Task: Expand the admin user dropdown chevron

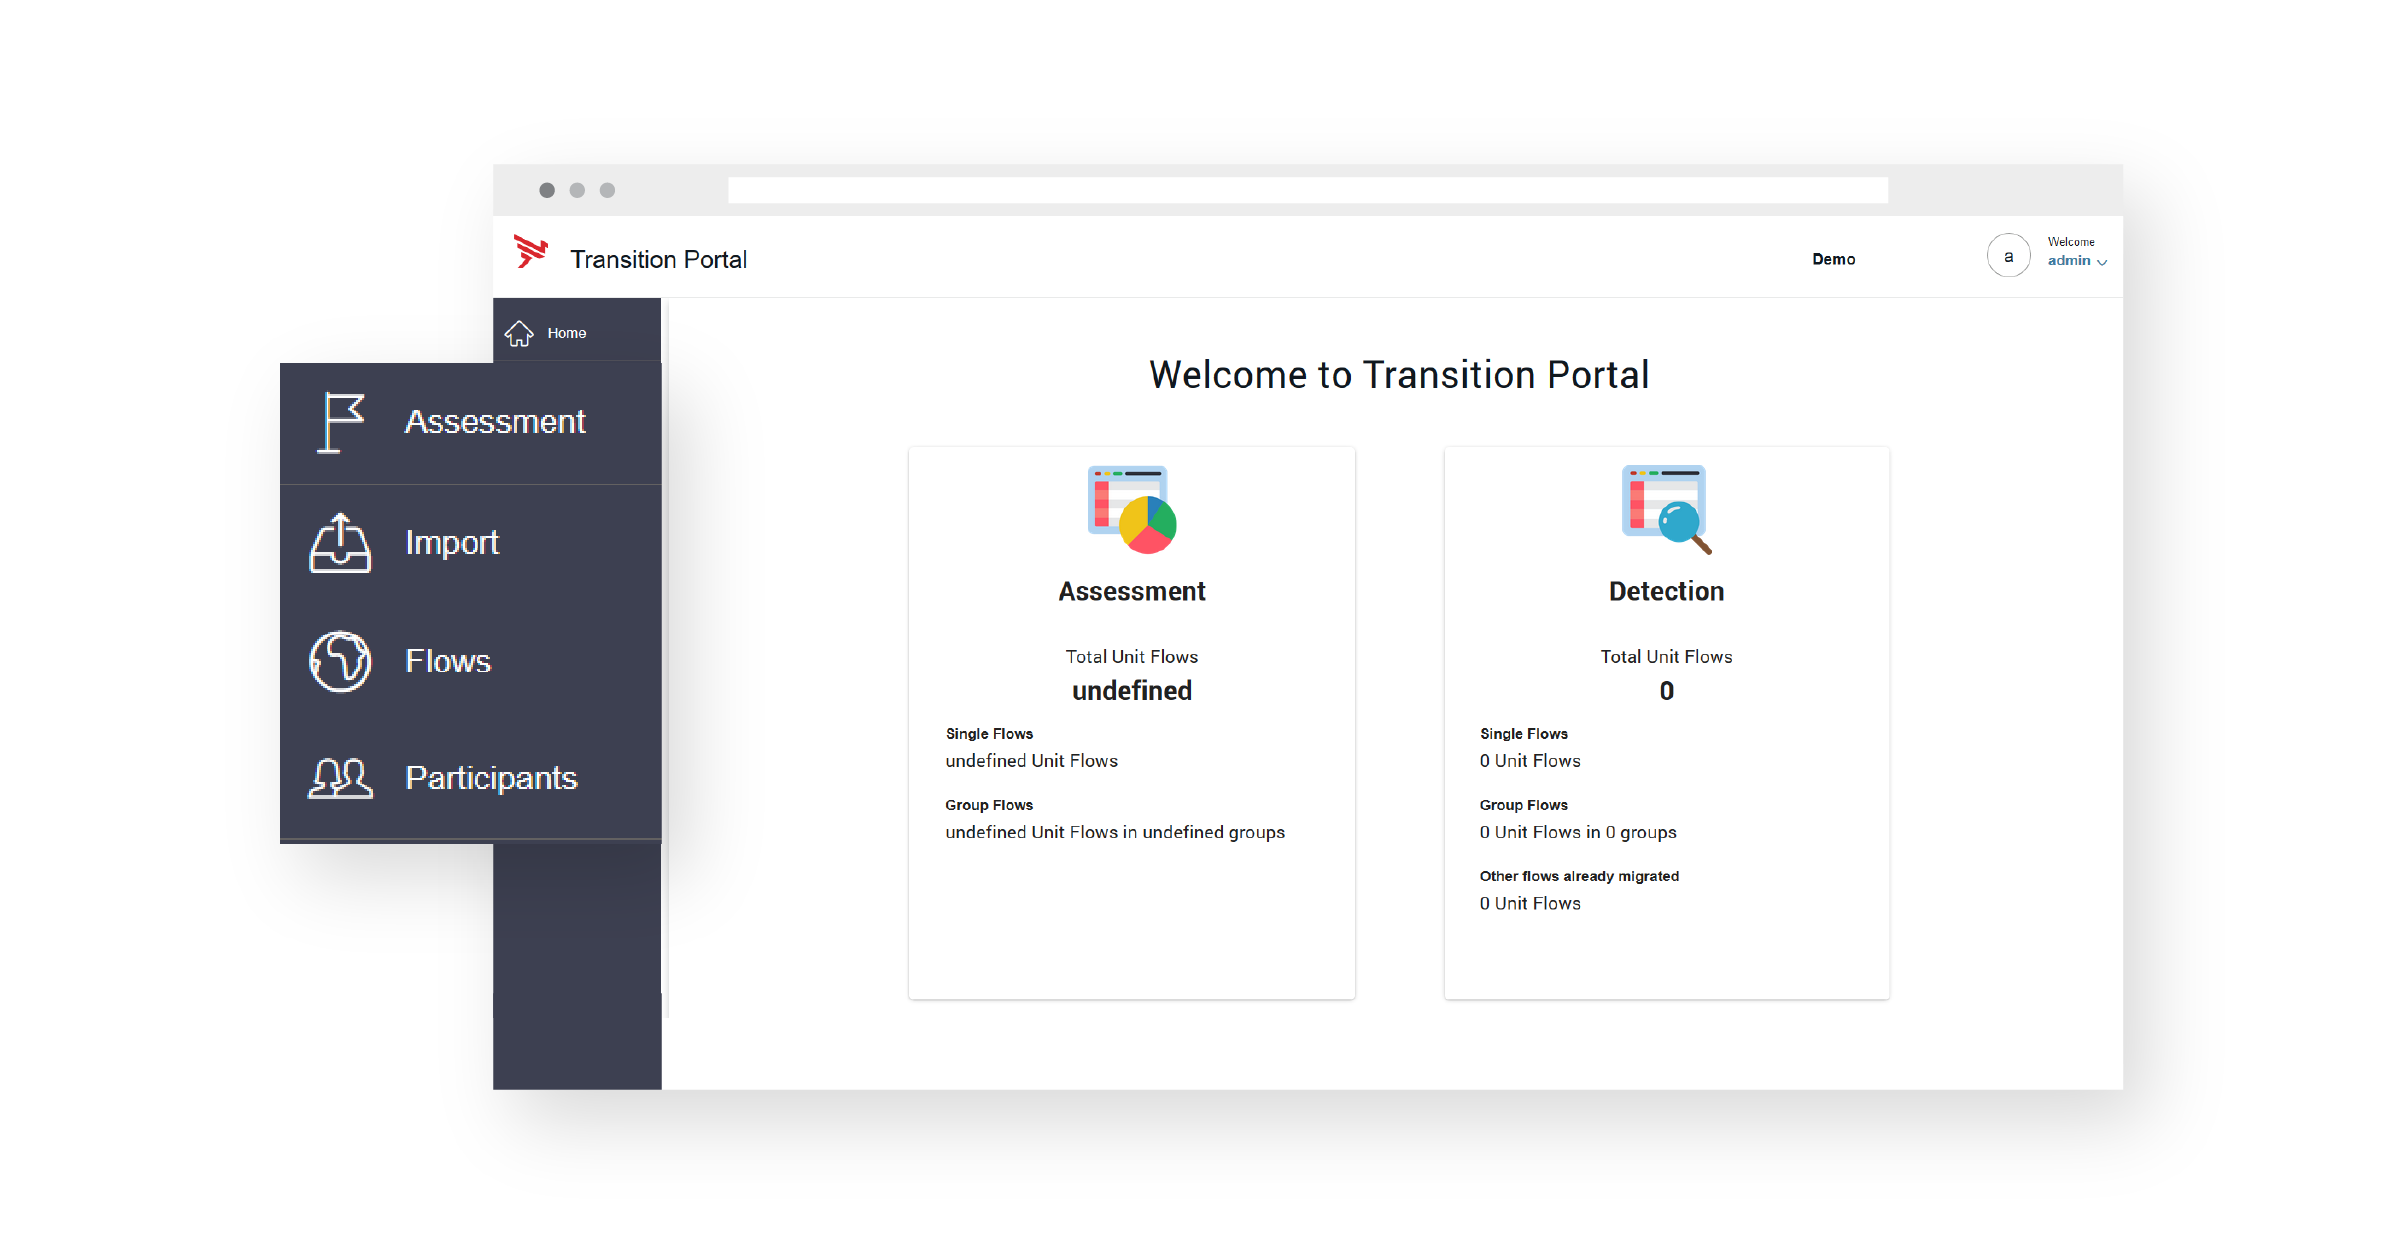Action: point(2102,262)
